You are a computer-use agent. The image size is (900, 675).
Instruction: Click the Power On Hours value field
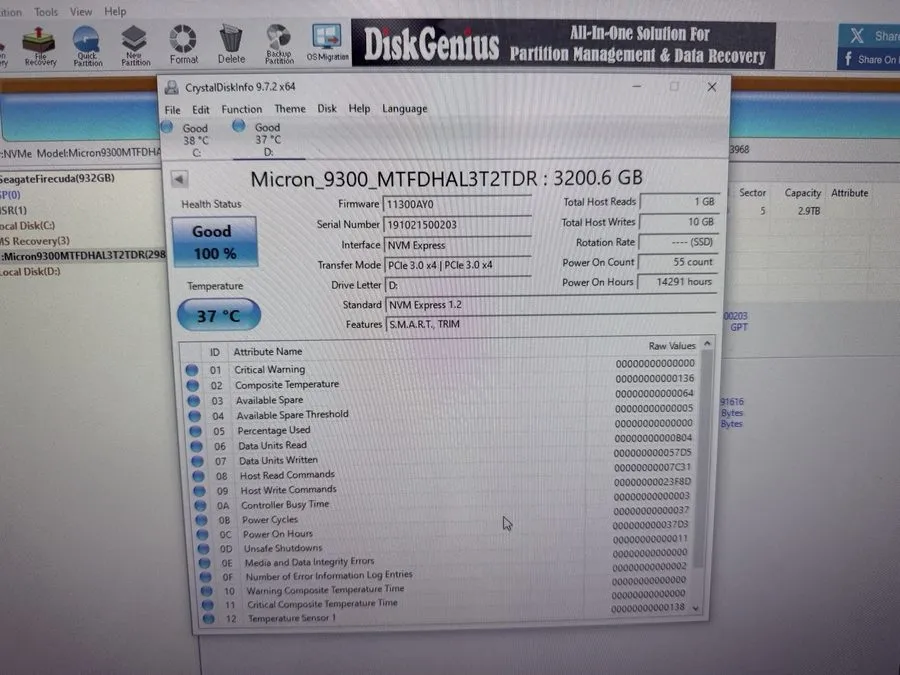point(677,282)
